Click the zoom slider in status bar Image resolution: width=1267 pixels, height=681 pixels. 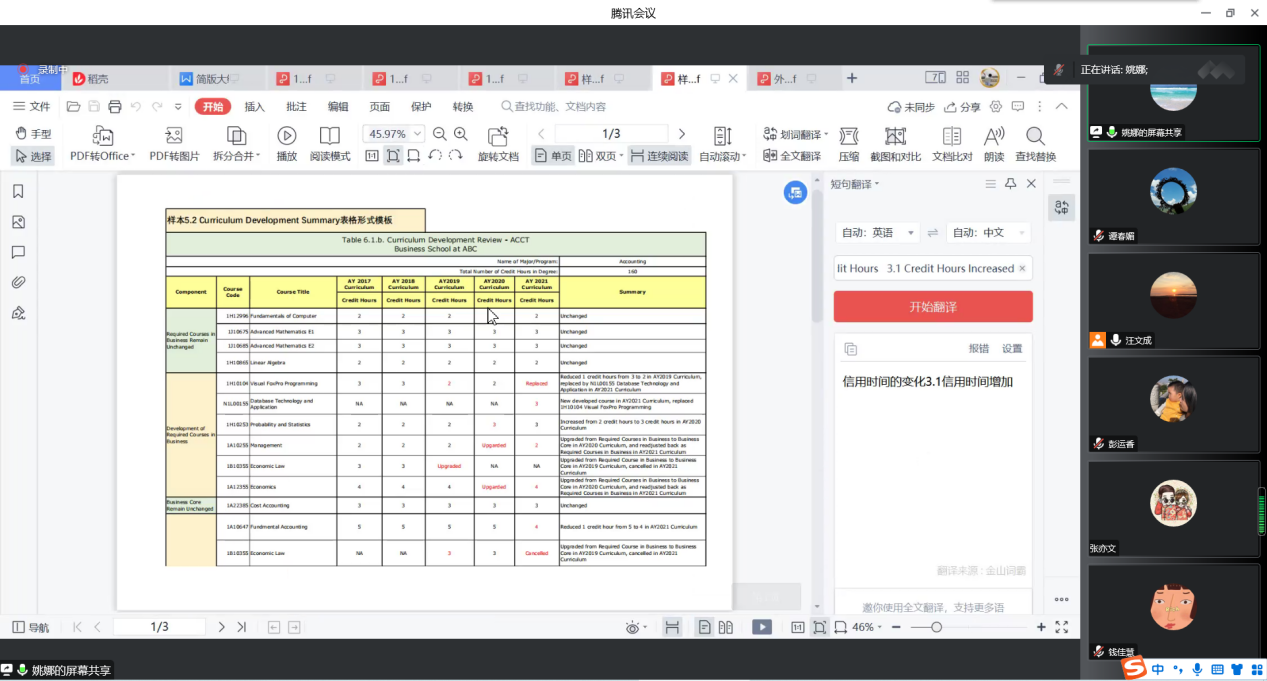tap(936, 627)
